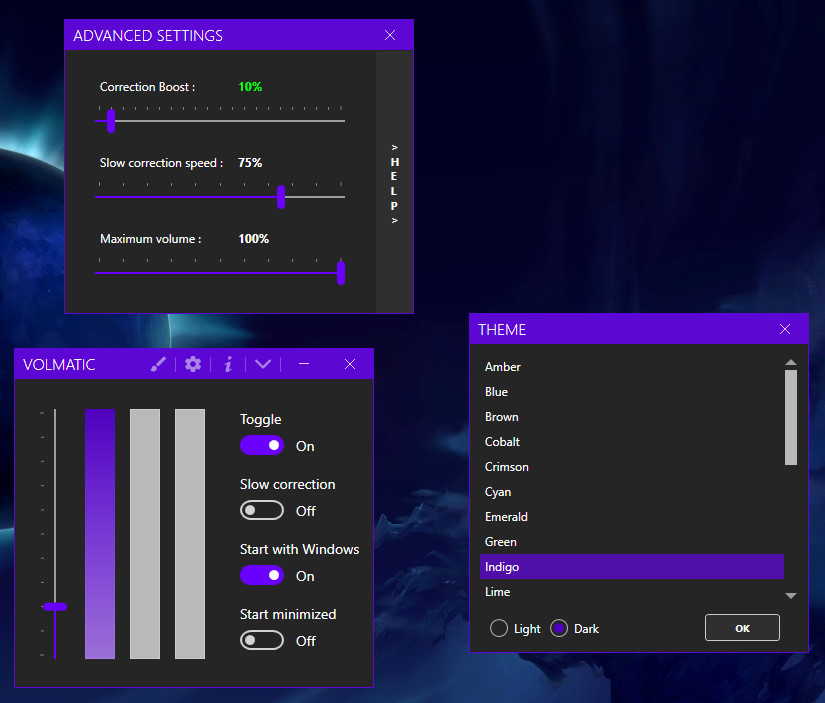Viewport: 825px width, 703px height.
Task: Confirm theme with the OK button
Action: coord(742,627)
